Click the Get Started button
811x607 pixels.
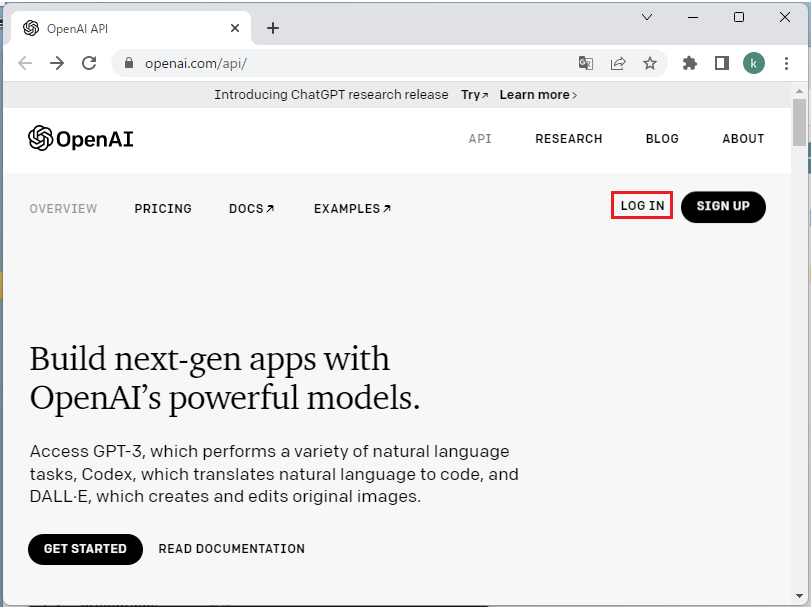85,549
